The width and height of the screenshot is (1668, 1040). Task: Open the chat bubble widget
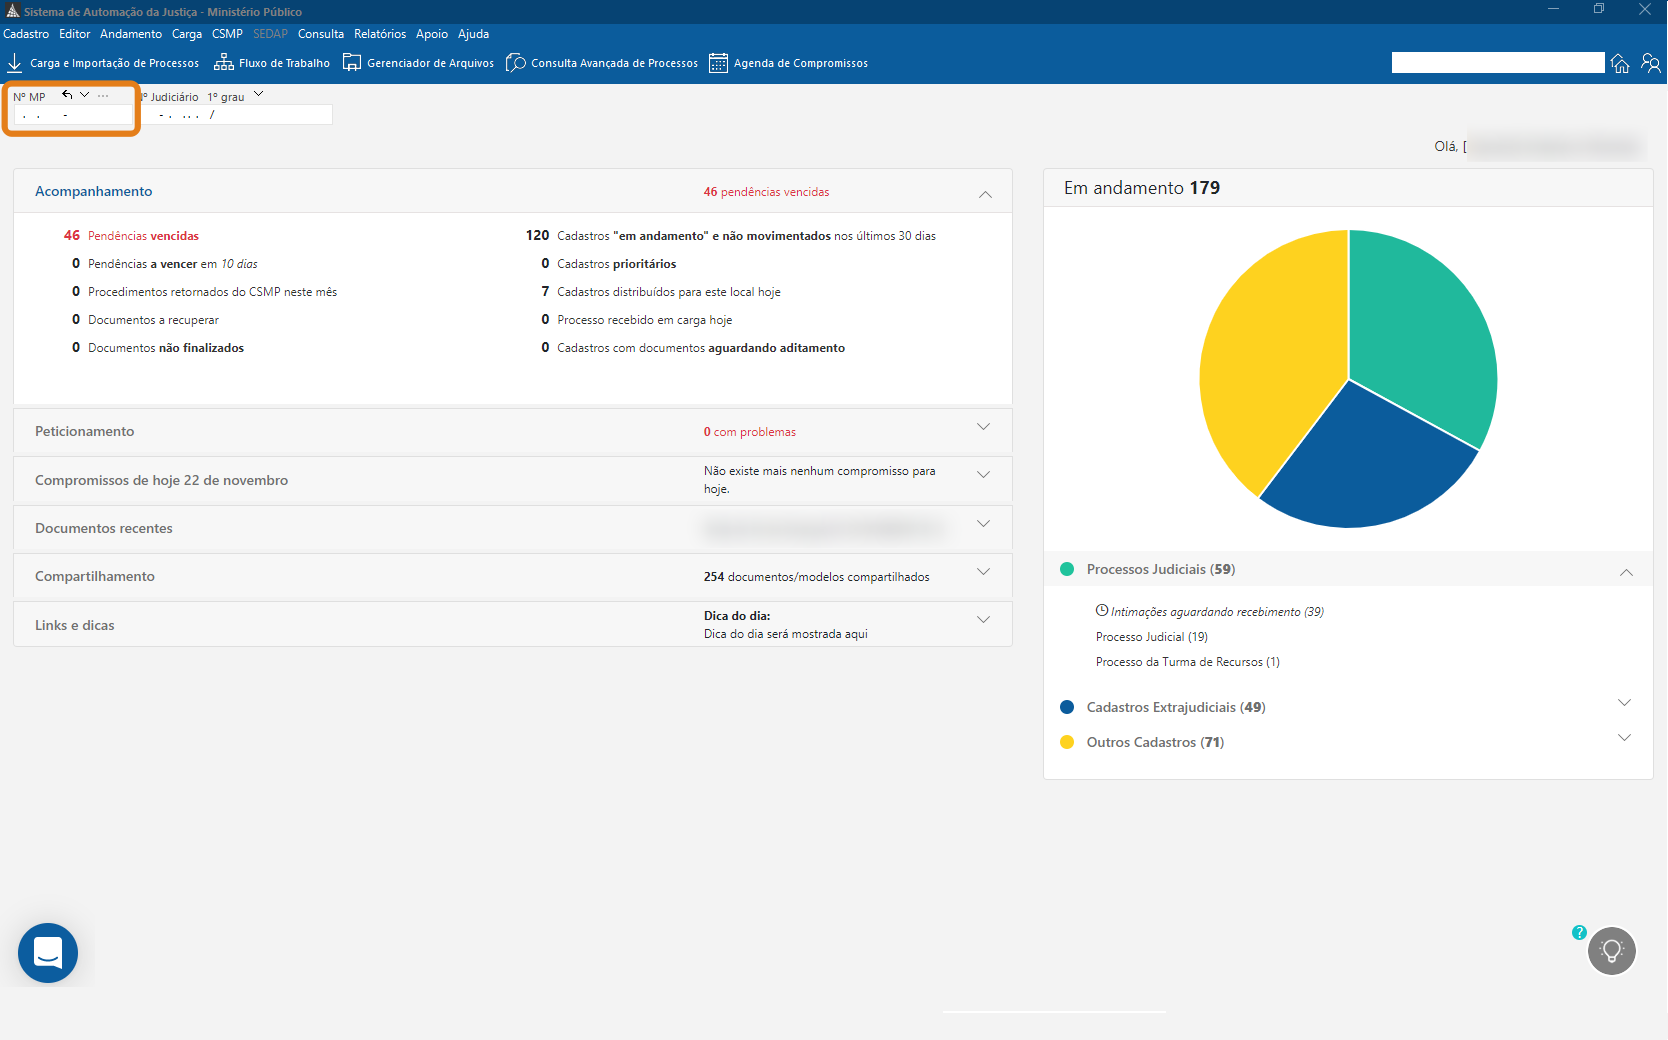click(x=48, y=953)
